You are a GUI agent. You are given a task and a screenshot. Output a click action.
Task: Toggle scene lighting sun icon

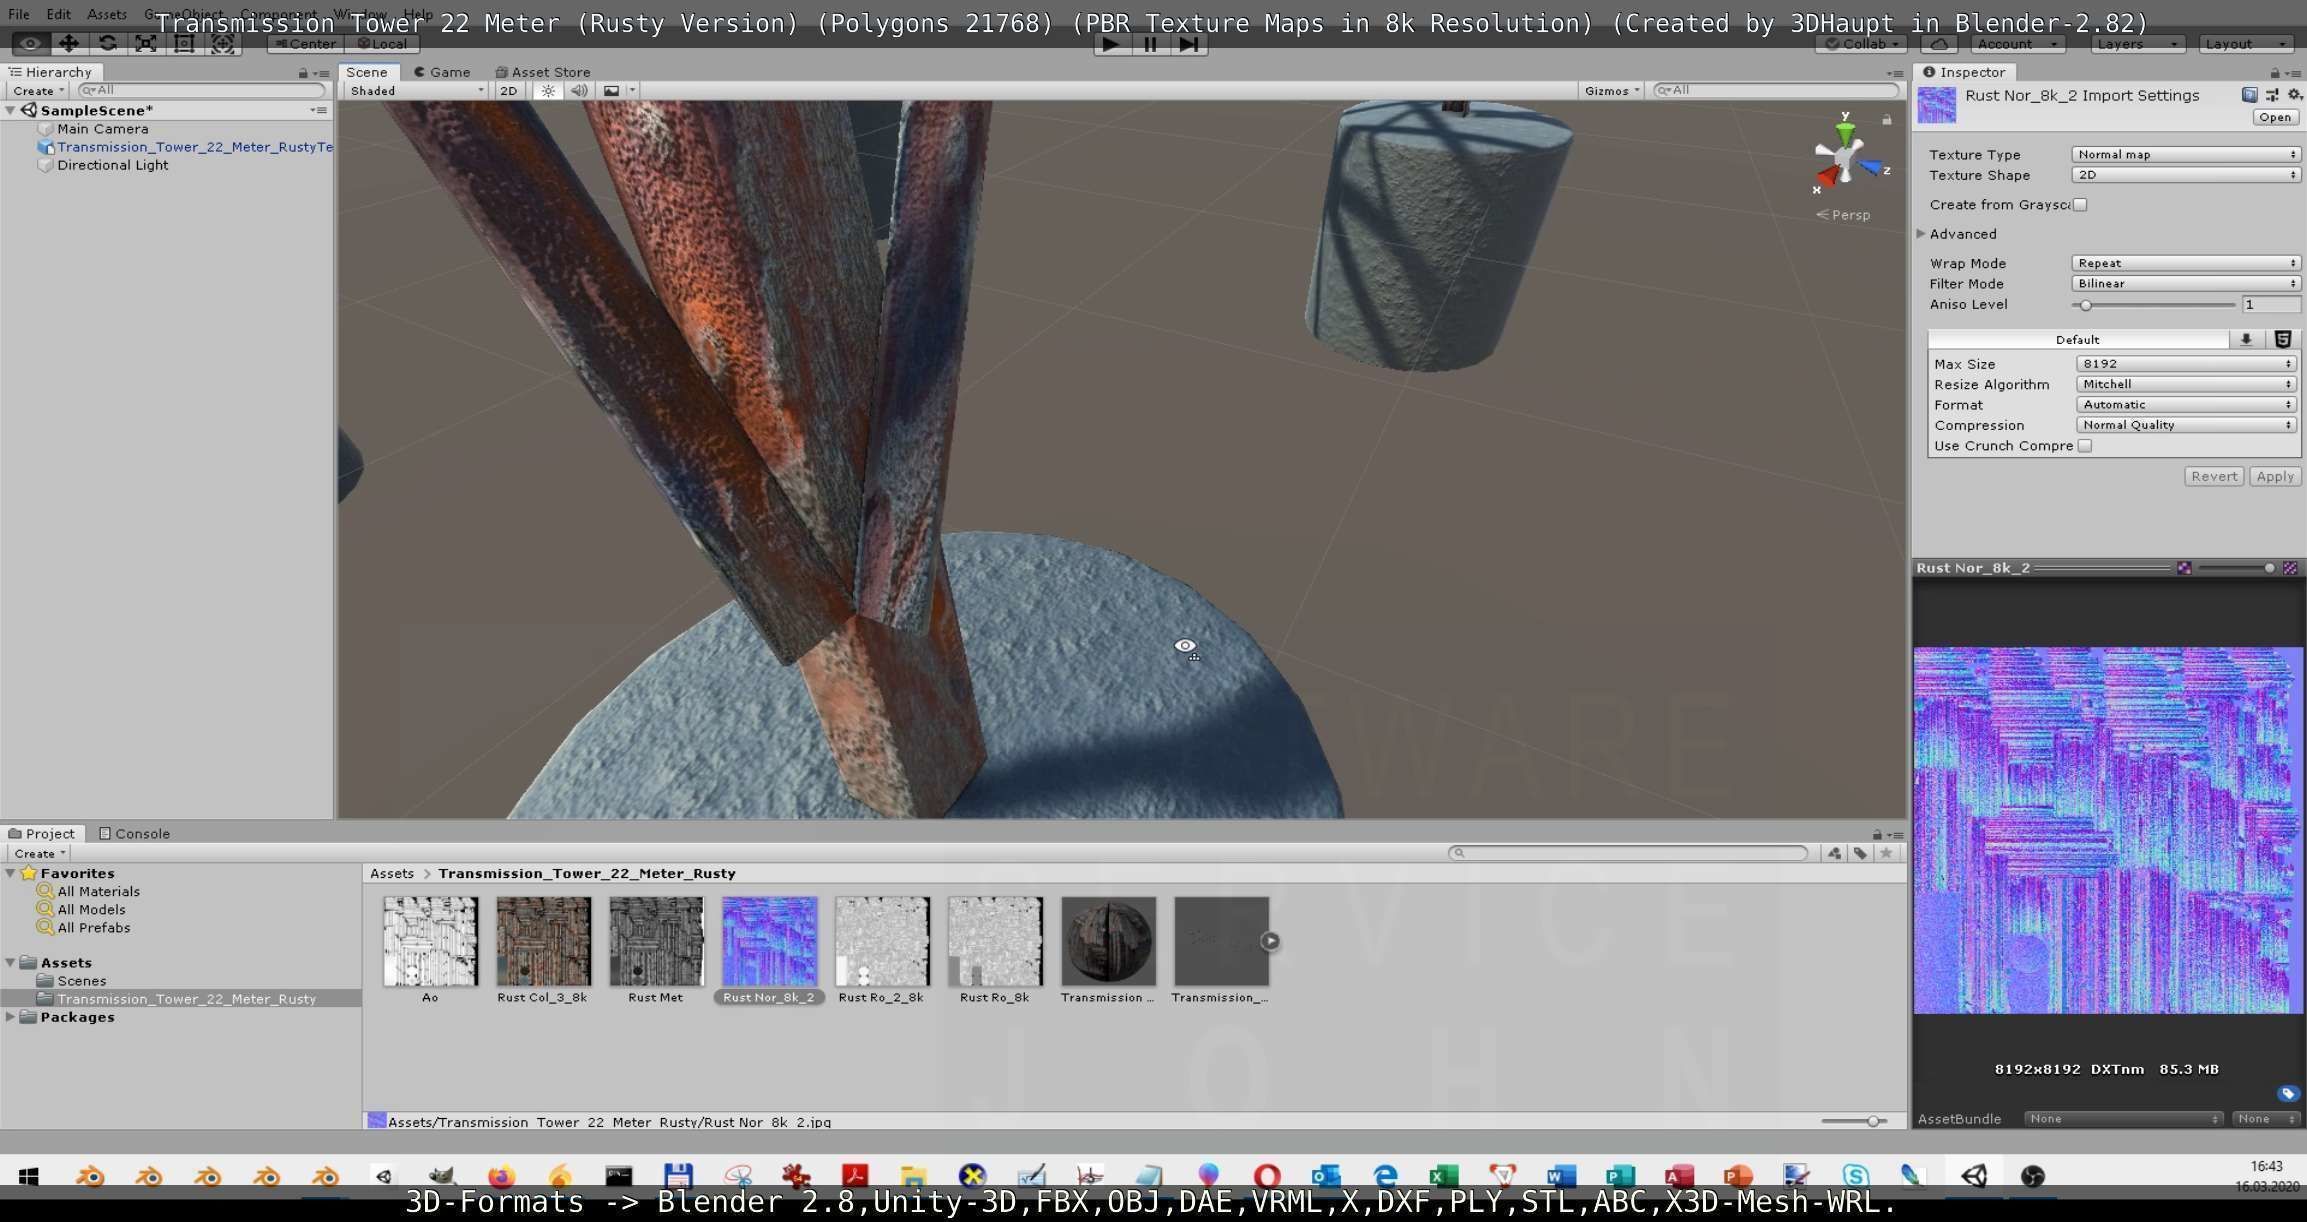[548, 90]
